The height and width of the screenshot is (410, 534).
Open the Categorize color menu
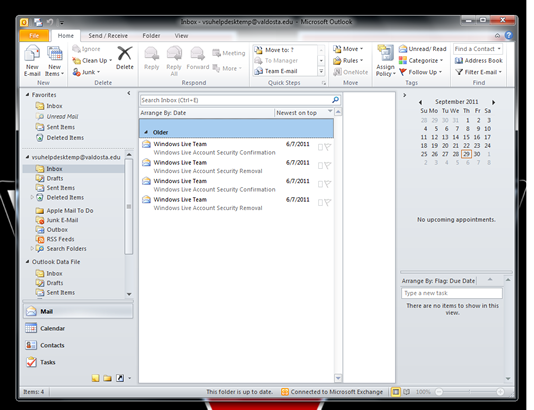click(421, 61)
